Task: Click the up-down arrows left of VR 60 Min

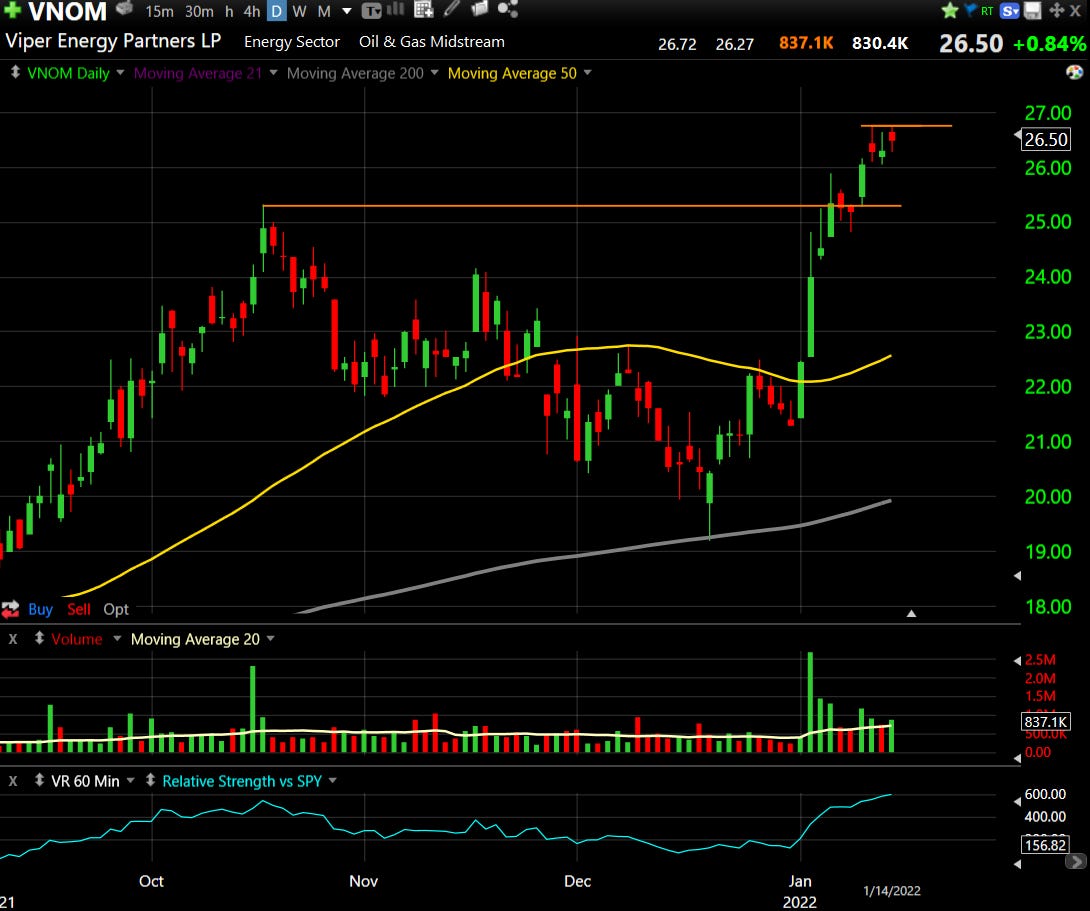Action: (40, 780)
